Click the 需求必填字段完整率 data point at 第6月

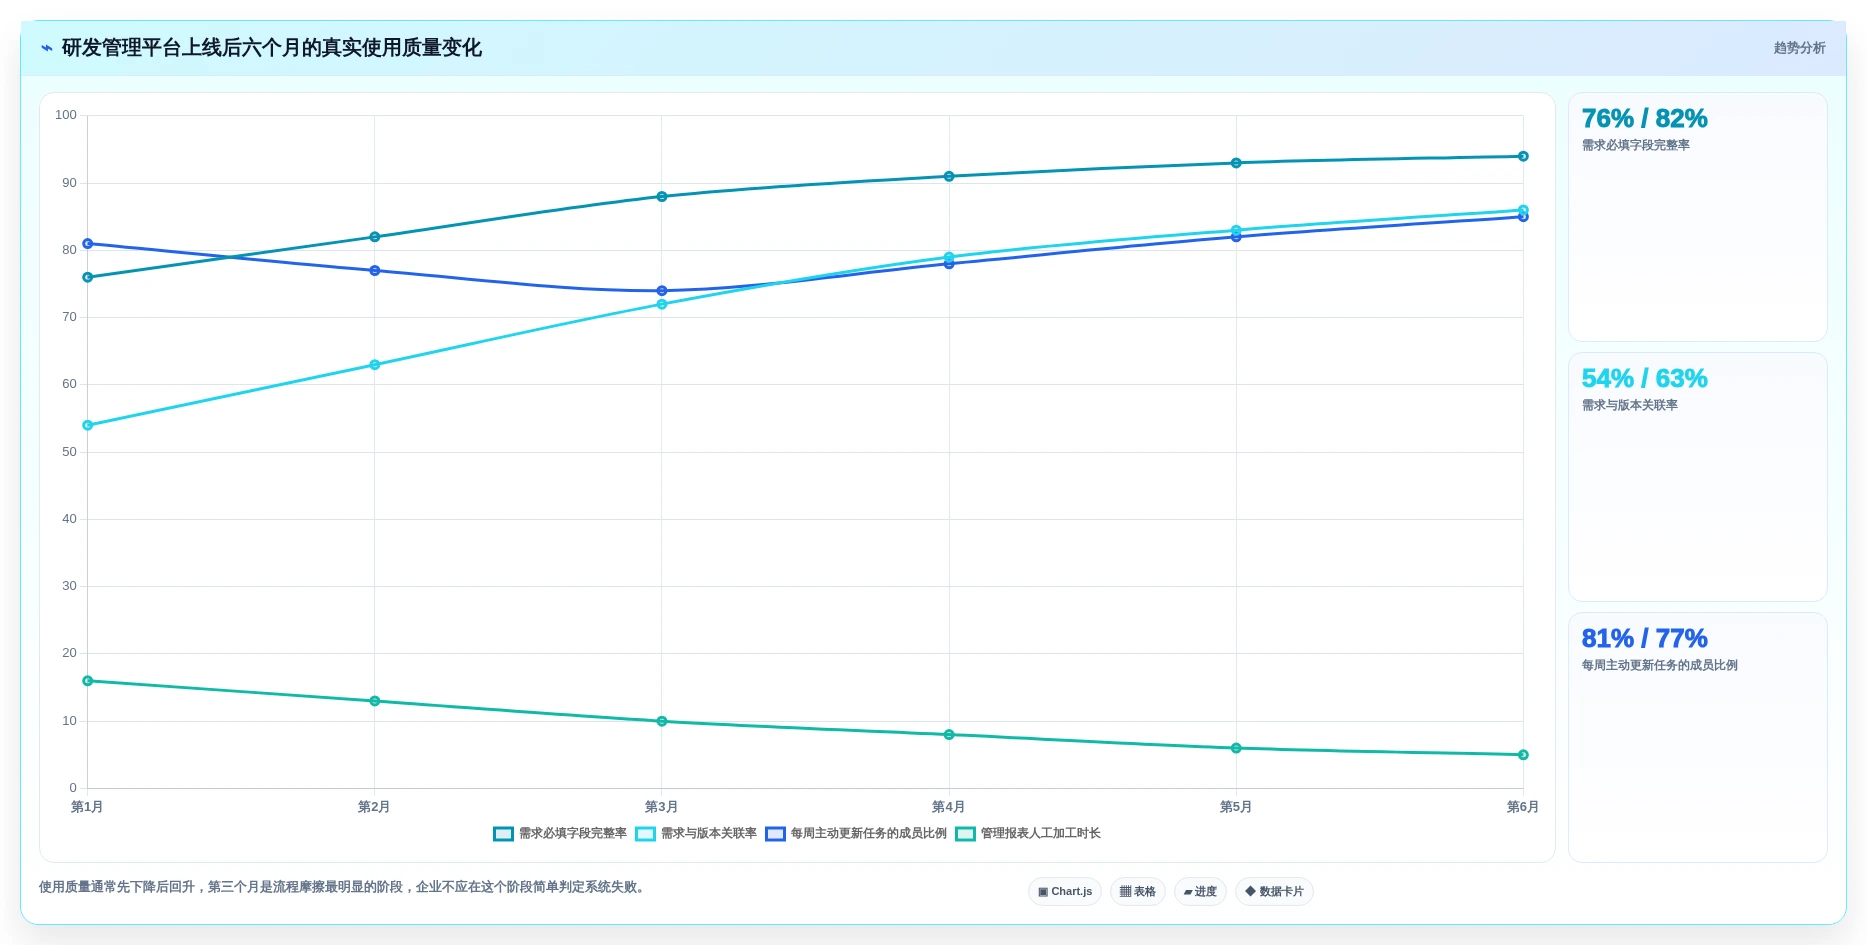[1523, 156]
